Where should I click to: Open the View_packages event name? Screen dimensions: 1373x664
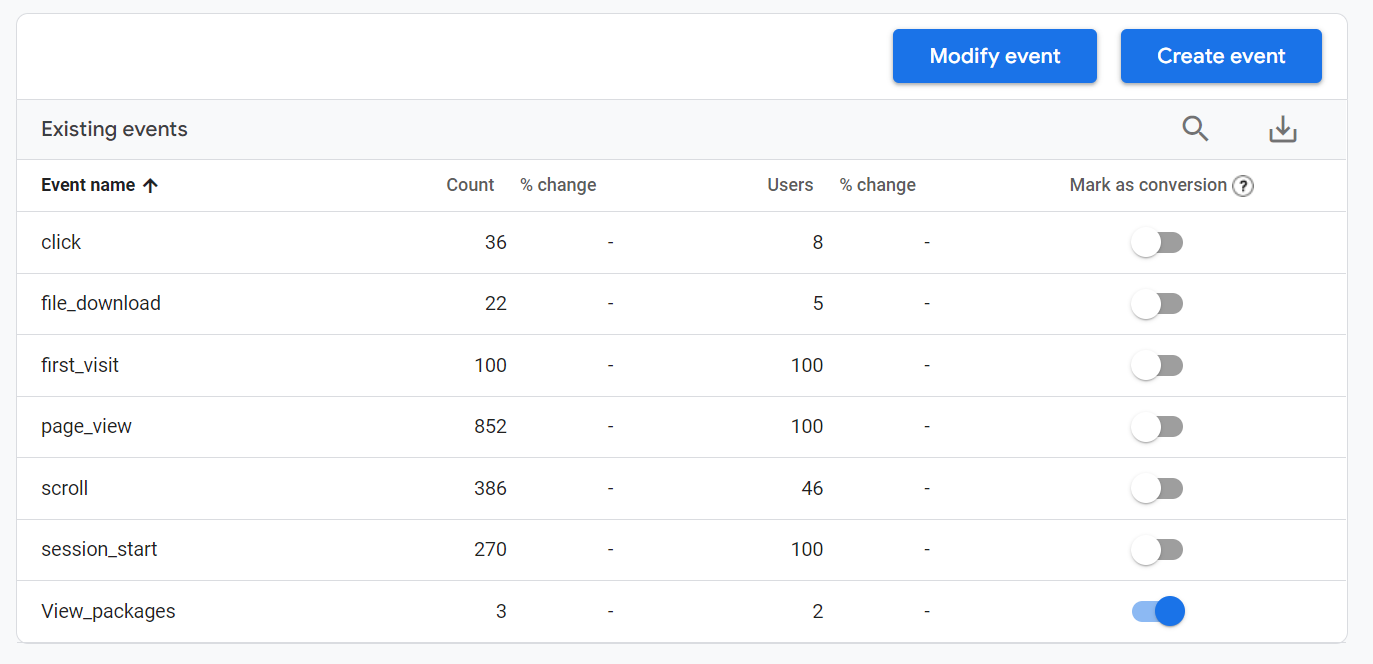pos(108,611)
